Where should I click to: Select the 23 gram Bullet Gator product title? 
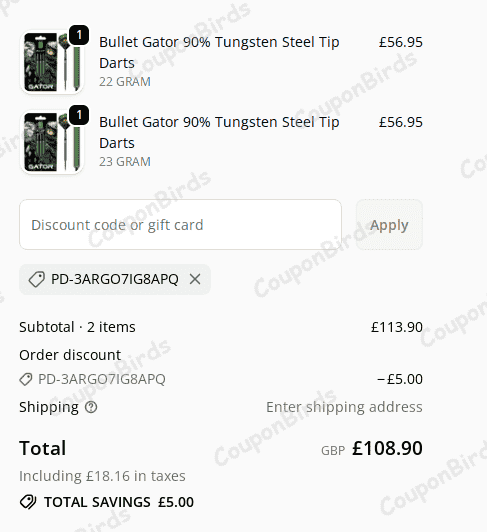coord(219,133)
